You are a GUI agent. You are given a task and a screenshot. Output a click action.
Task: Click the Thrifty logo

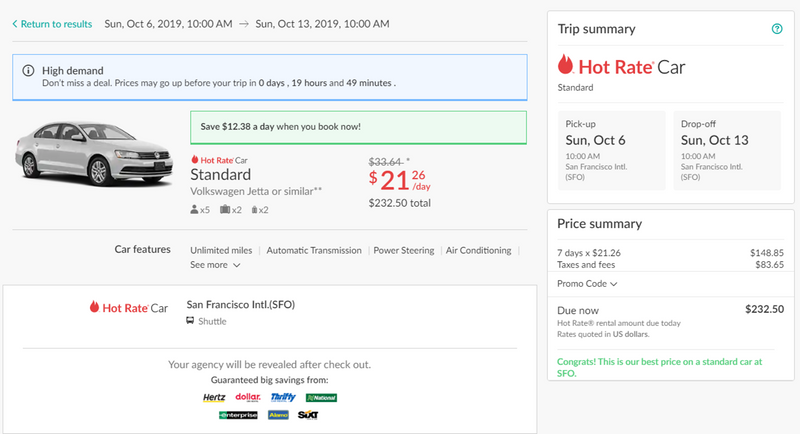[283, 397]
